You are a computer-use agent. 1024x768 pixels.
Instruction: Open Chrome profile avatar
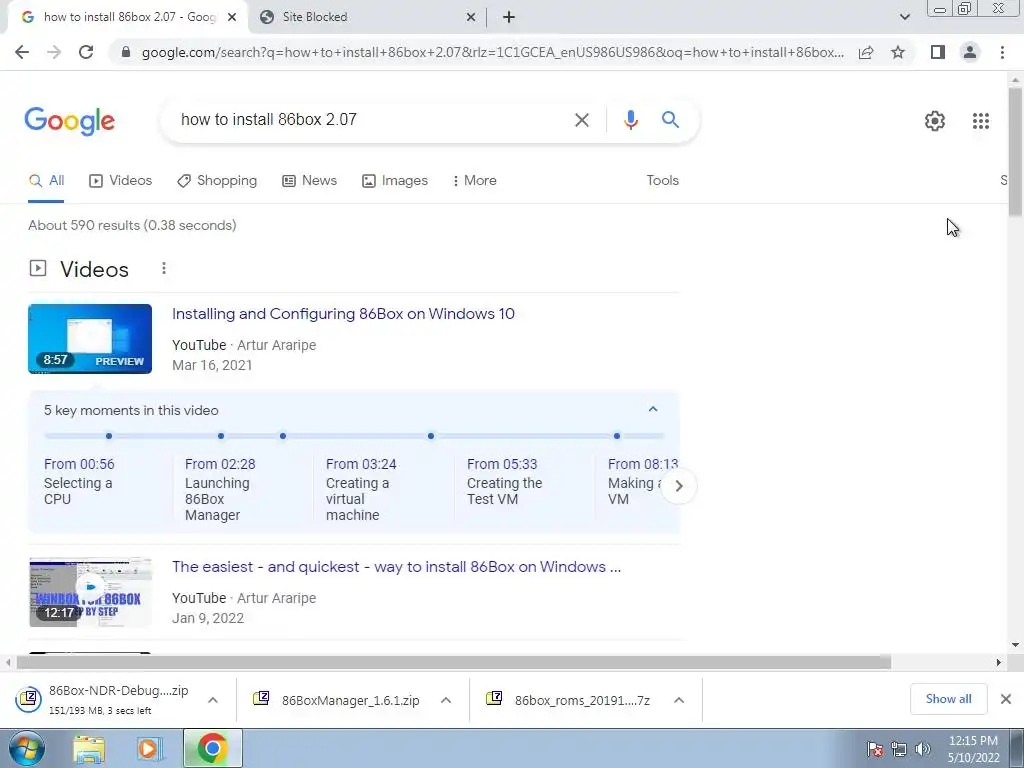coord(970,52)
